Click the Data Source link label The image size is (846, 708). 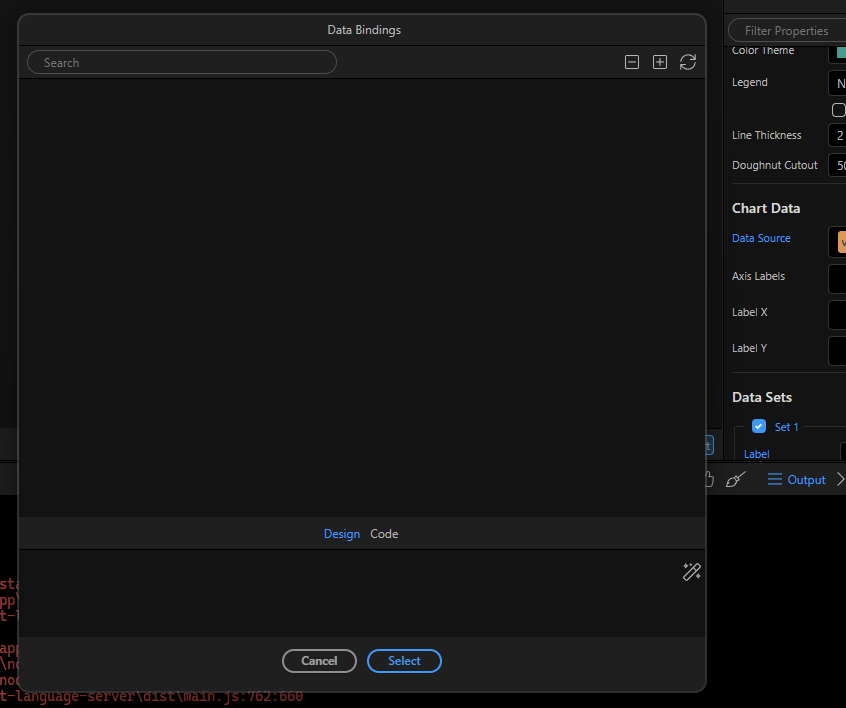pos(761,238)
